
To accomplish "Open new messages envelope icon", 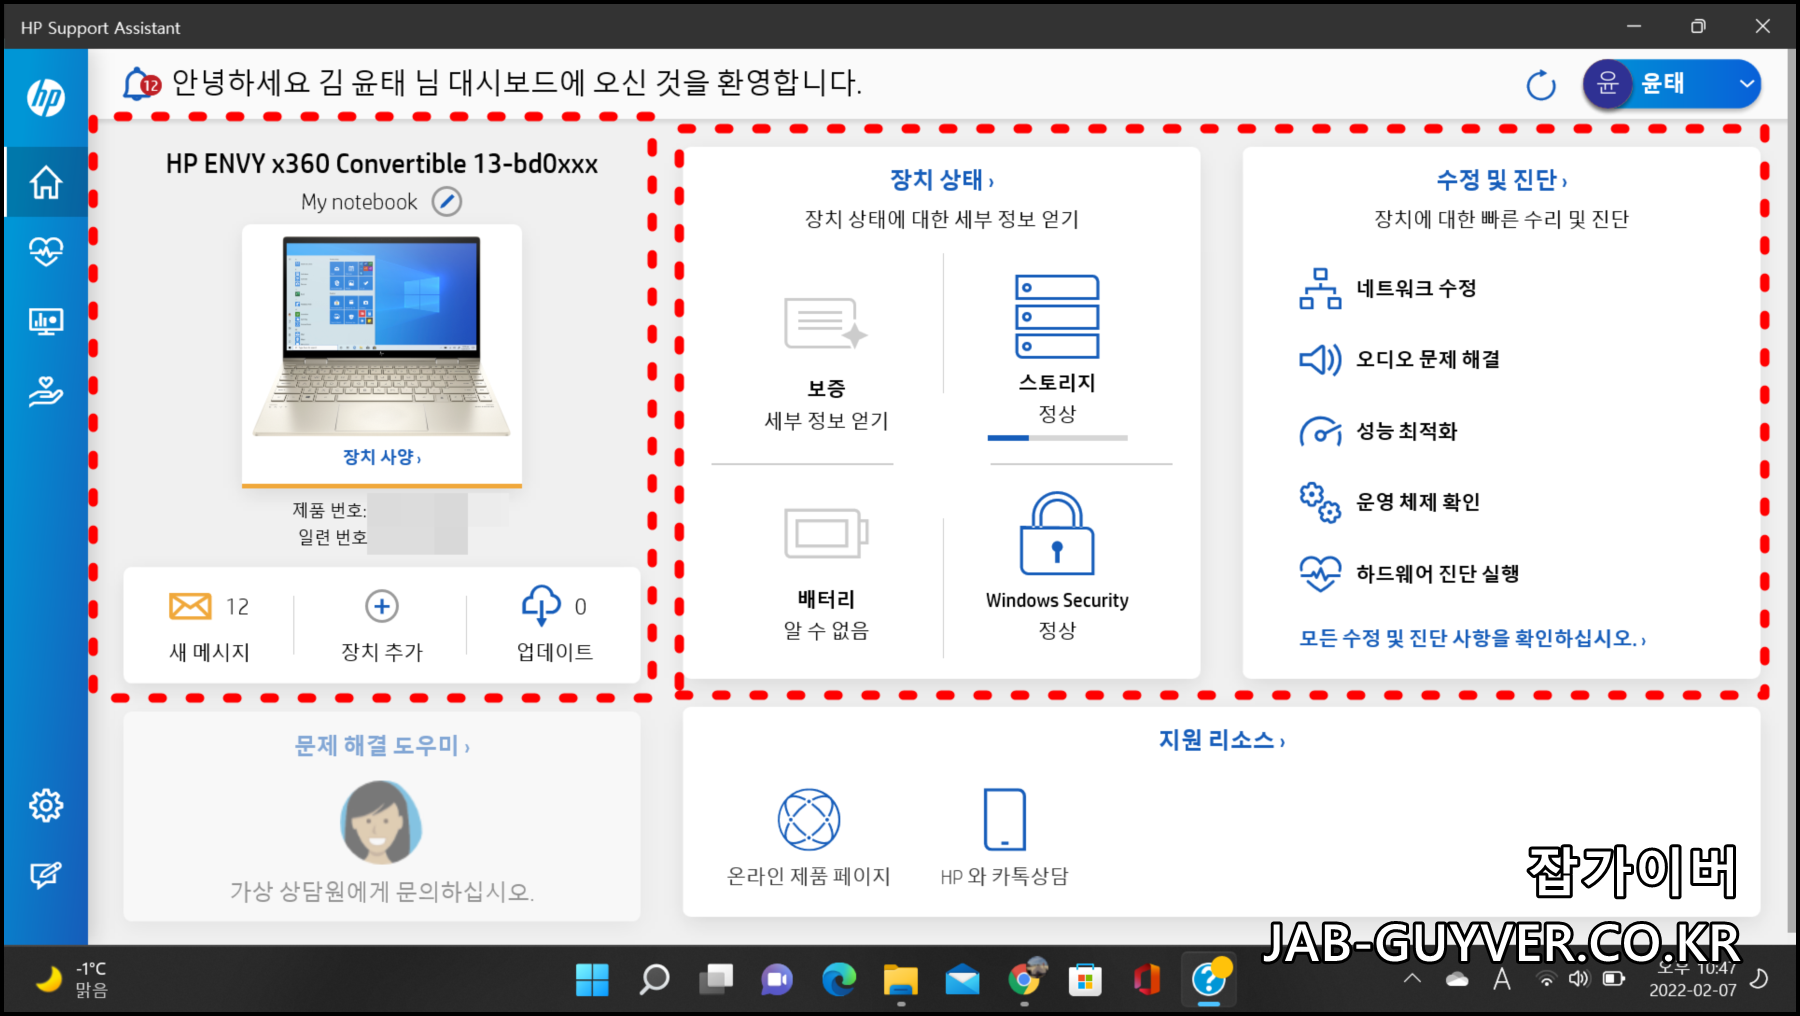I will click(x=190, y=606).
